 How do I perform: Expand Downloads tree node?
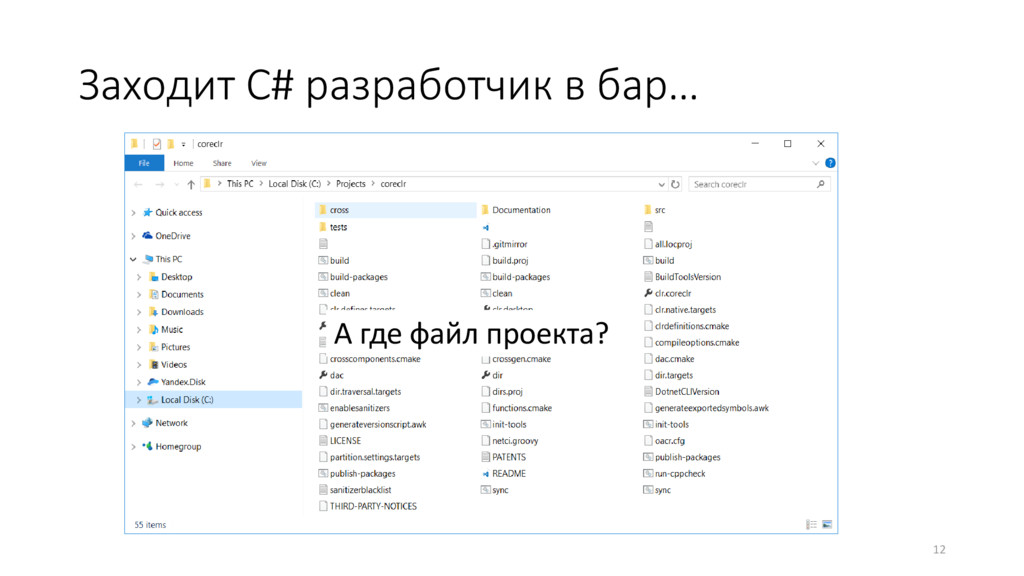(139, 312)
